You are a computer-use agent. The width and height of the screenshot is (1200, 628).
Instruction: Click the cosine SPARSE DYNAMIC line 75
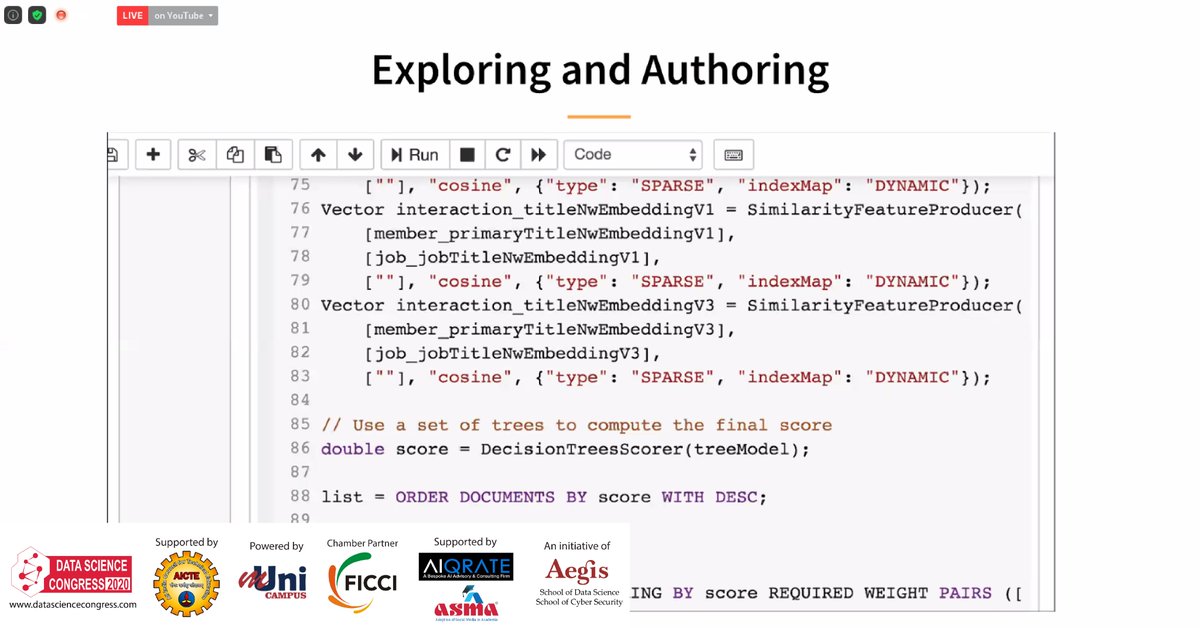coord(677,185)
